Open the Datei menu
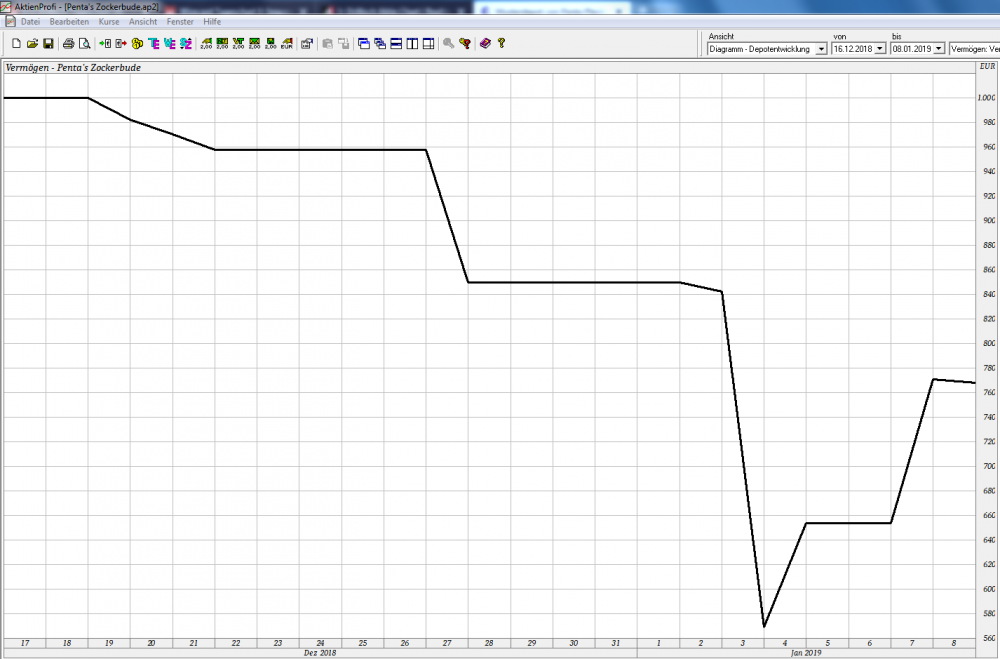The width and height of the screenshot is (1000, 659). pos(30,22)
